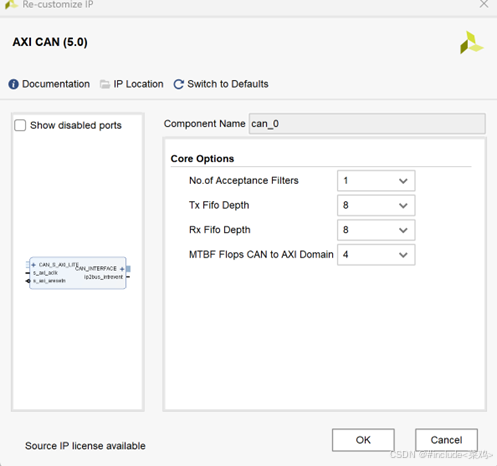
Task: Click the Core Options heading
Action: (202, 159)
